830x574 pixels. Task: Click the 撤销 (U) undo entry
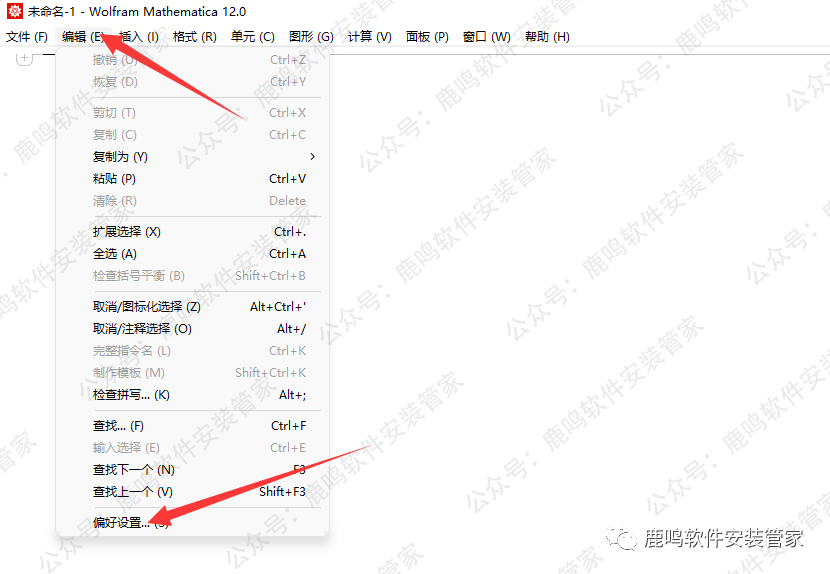193,60
